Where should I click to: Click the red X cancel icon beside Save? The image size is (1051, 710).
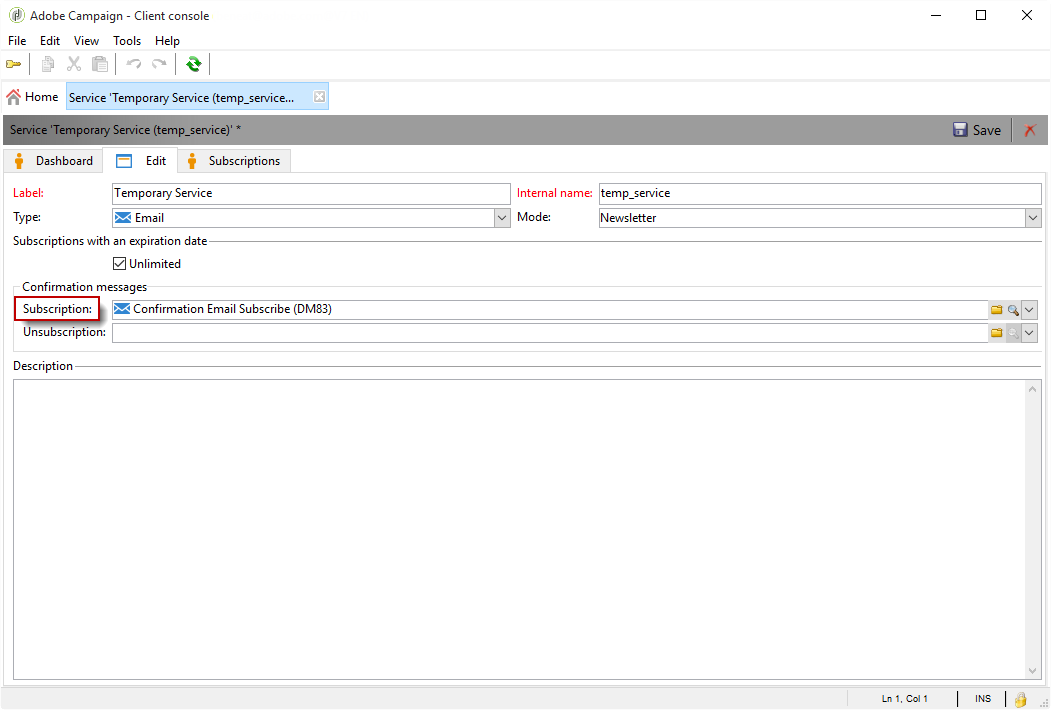[x=1030, y=130]
